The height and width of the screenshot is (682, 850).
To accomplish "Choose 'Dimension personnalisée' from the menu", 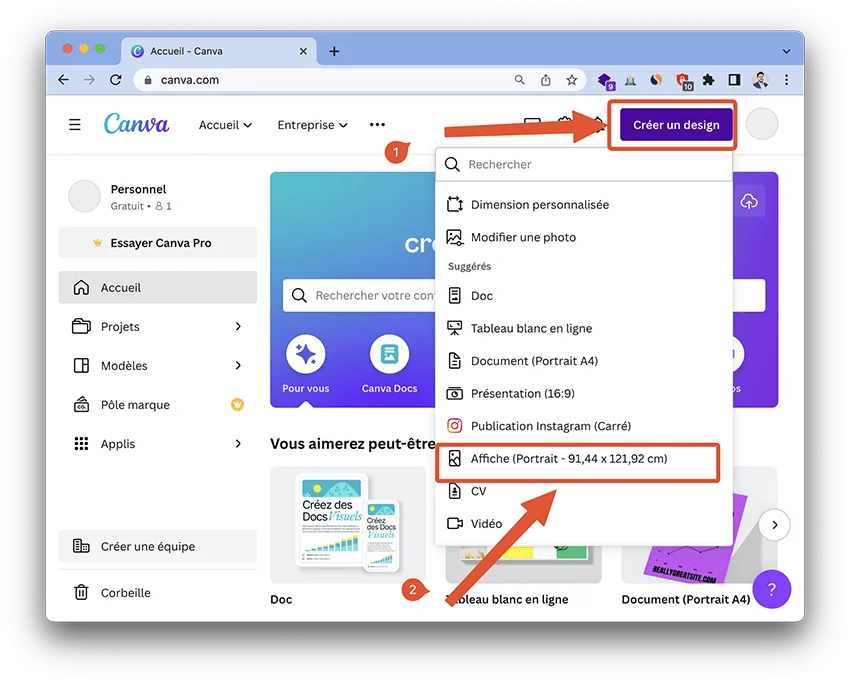I will tap(539, 204).
